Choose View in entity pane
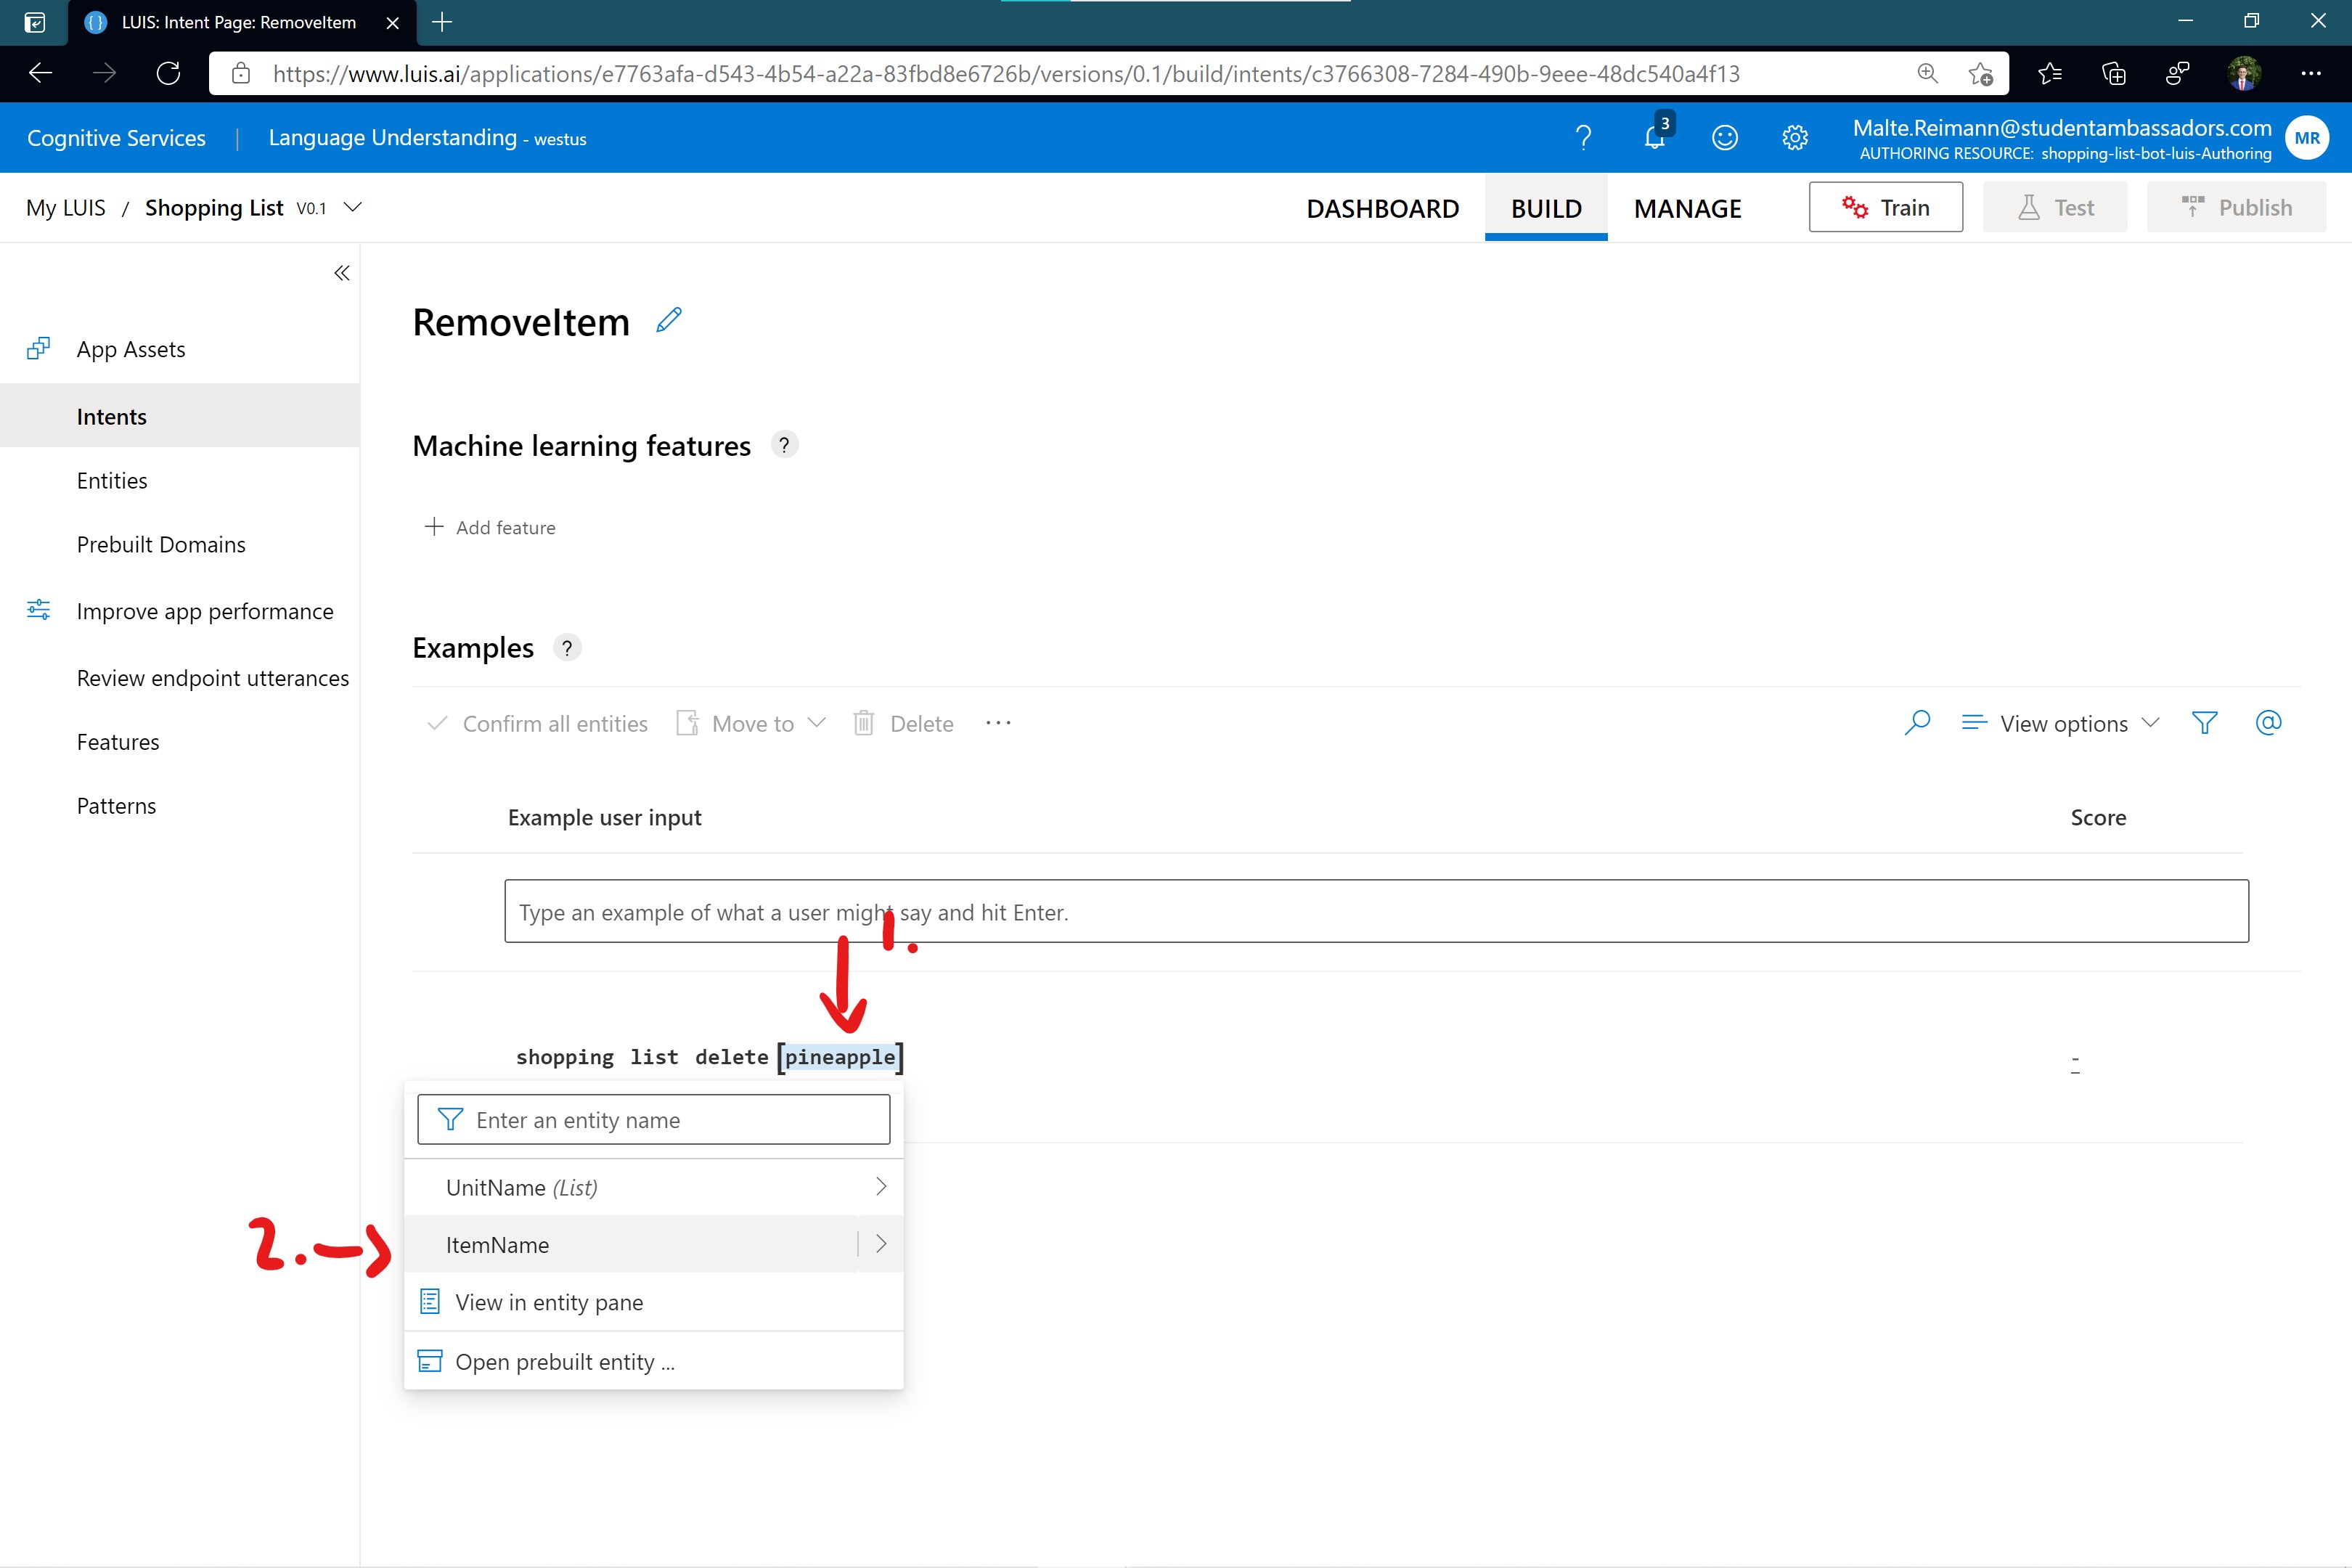The width and height of the screenshot is (2352, 1568). [x=549, y=1302]
